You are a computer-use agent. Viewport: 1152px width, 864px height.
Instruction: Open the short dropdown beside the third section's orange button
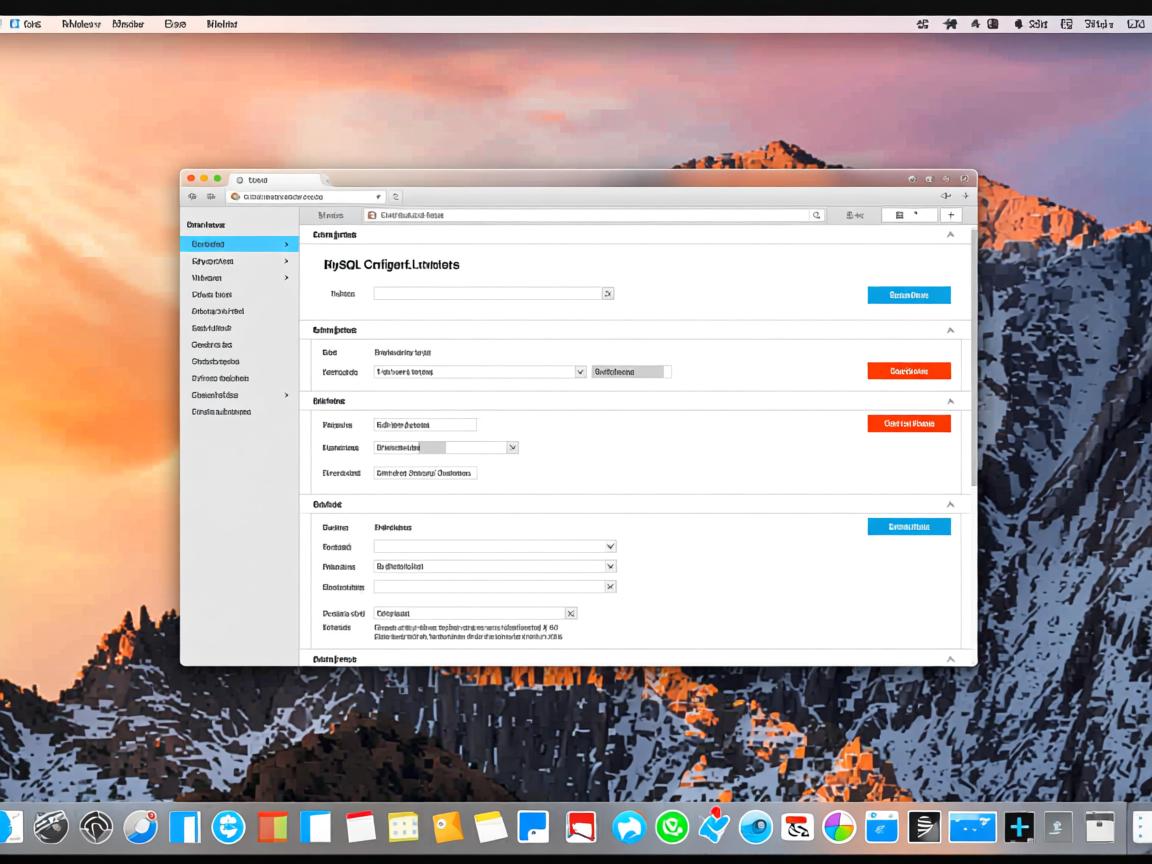click(x=512, y=448)
